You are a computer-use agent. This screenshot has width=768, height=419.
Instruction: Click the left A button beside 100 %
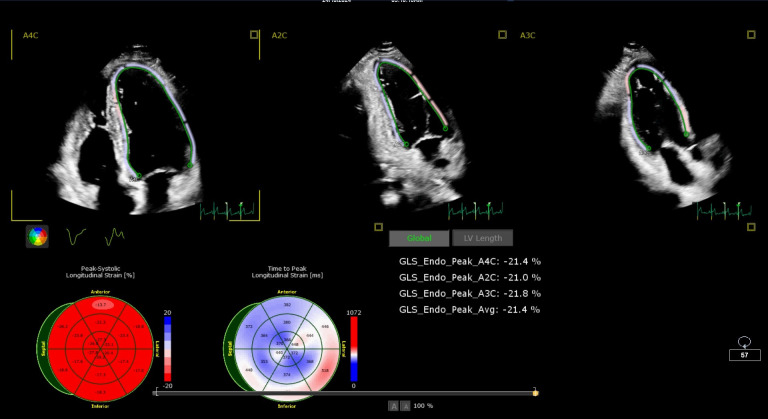pos(392,405)
